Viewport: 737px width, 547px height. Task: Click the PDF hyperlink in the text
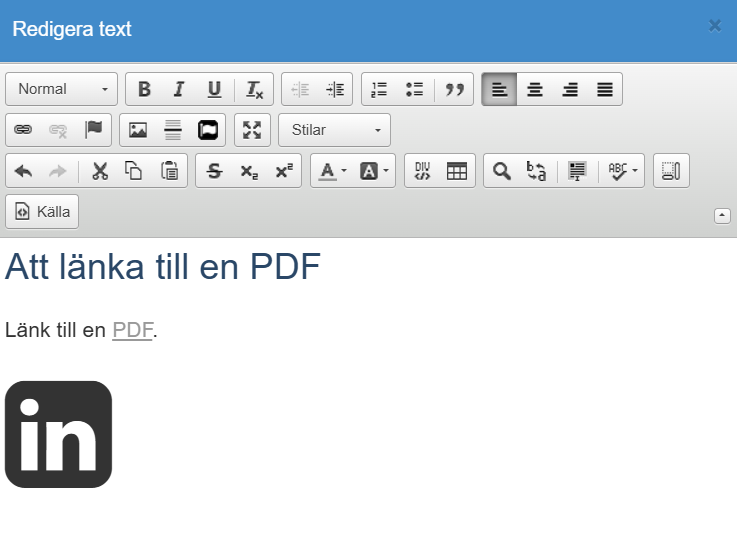(133, 330)
